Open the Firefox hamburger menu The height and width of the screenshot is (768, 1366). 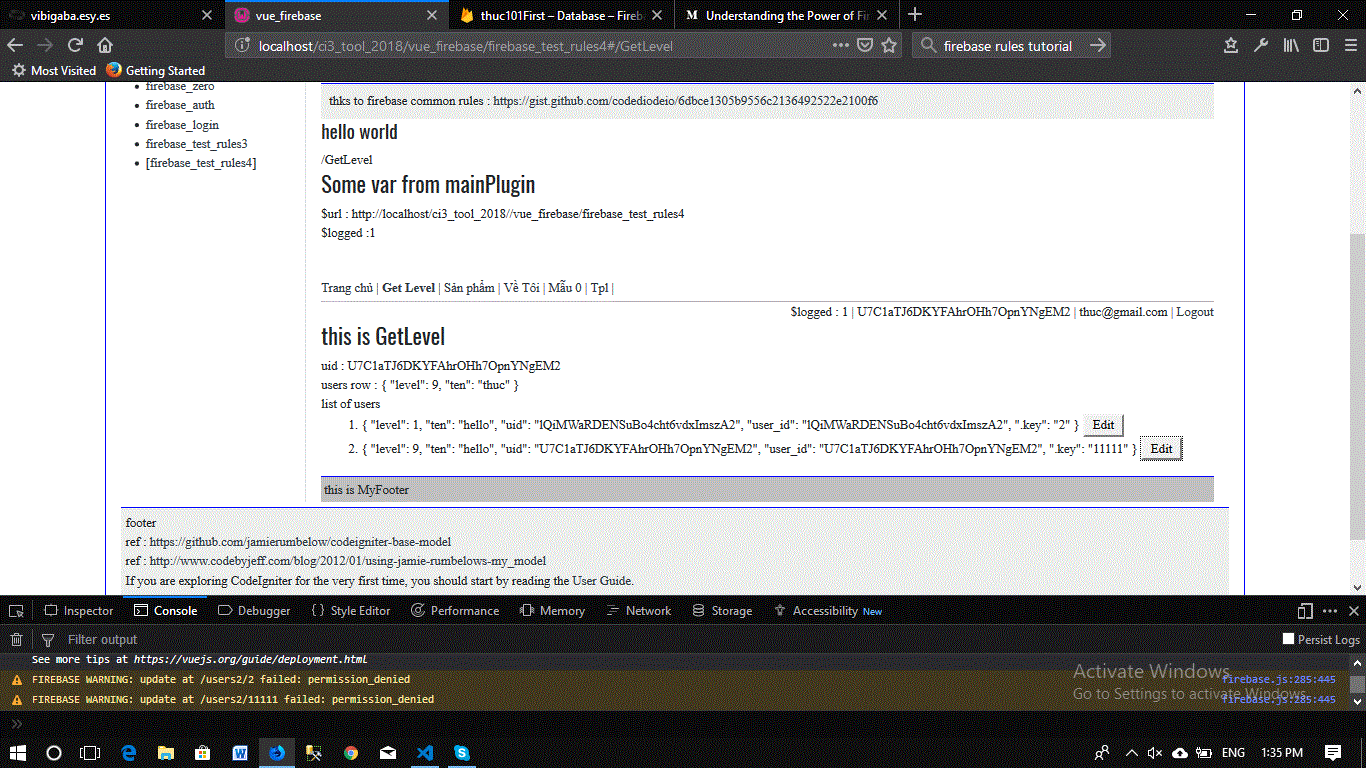[x=1349, y=45]
